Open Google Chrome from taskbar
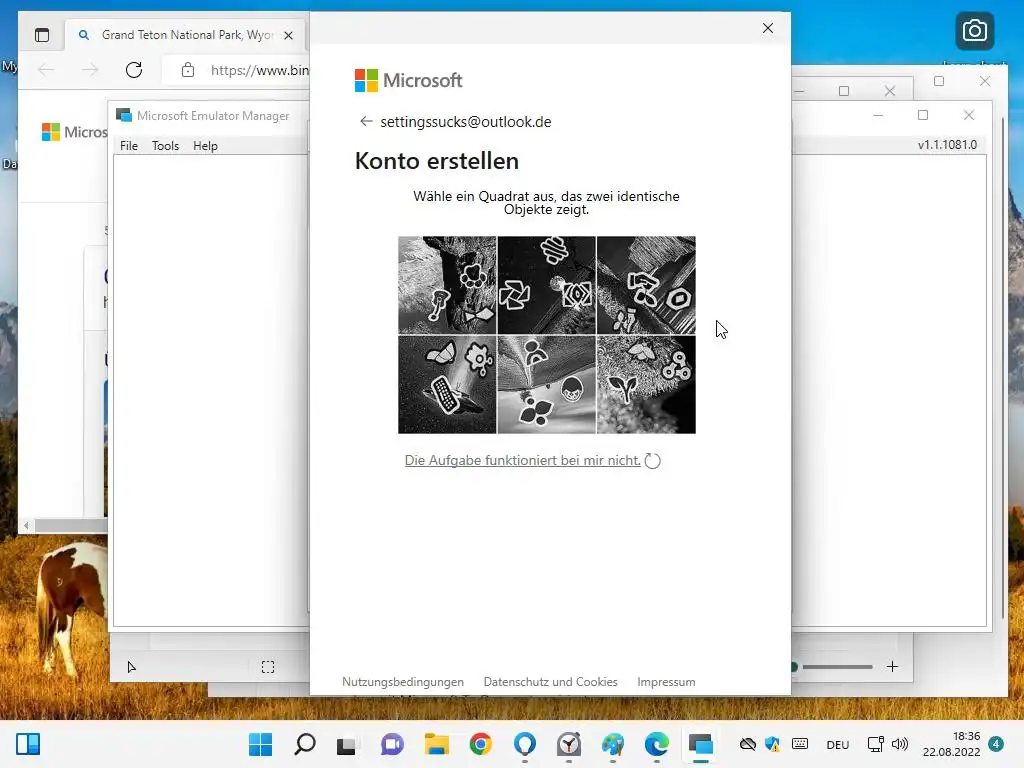This screenshot has width=1024, height=768. point(481,744)
